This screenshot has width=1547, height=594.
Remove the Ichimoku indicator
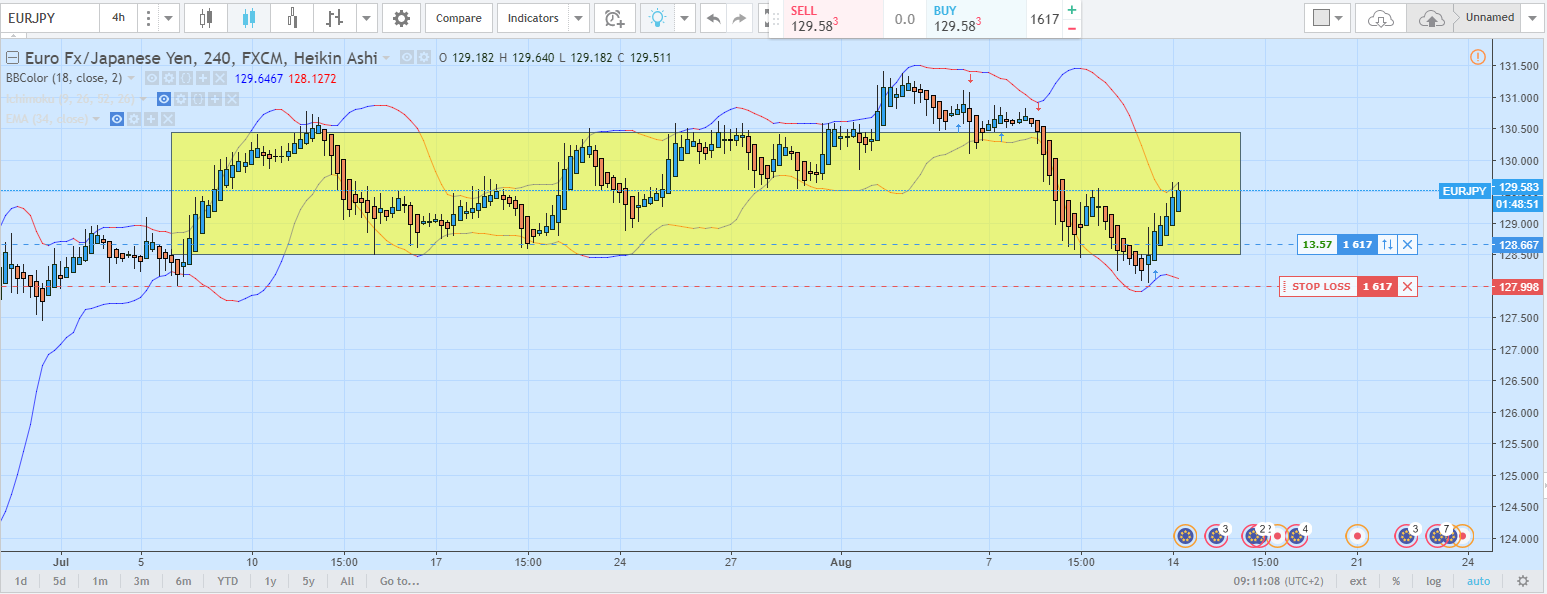click(x=232, y=99)
